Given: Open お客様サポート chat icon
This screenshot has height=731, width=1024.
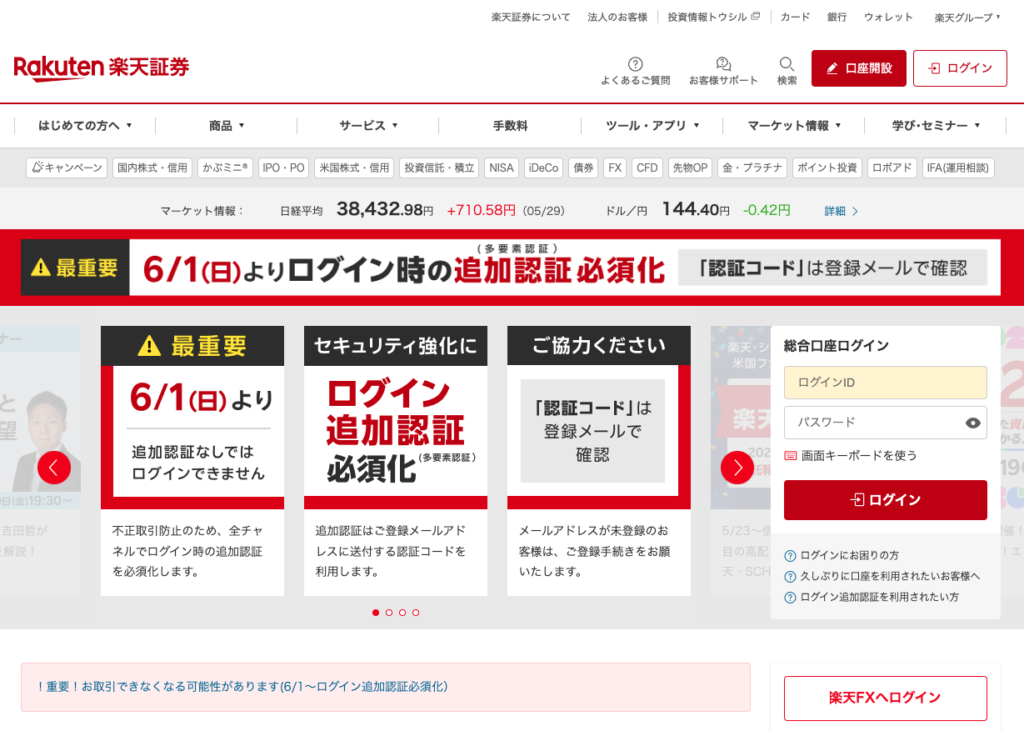Looking at the screenshot, I should [723, 64].
